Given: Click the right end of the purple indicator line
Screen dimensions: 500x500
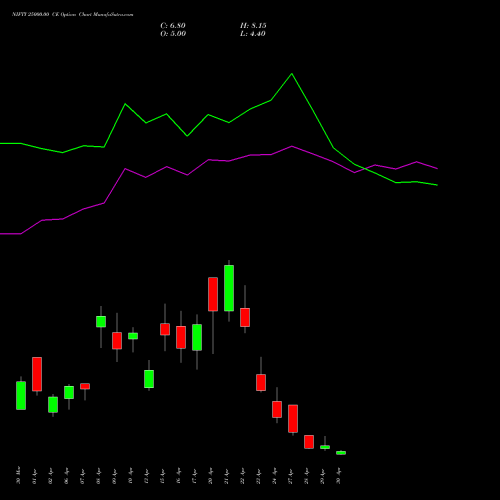Looking at the screenshot, I should [437, 169].
